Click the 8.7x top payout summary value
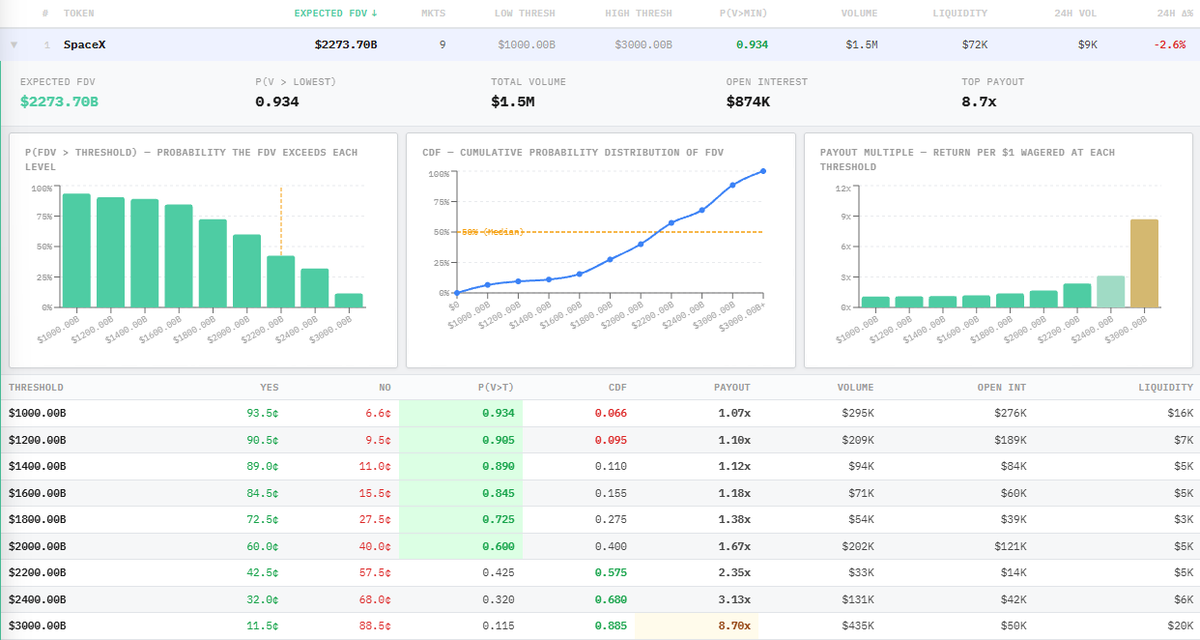Viewport: 1200px width, 640px height. click(979, 101)
